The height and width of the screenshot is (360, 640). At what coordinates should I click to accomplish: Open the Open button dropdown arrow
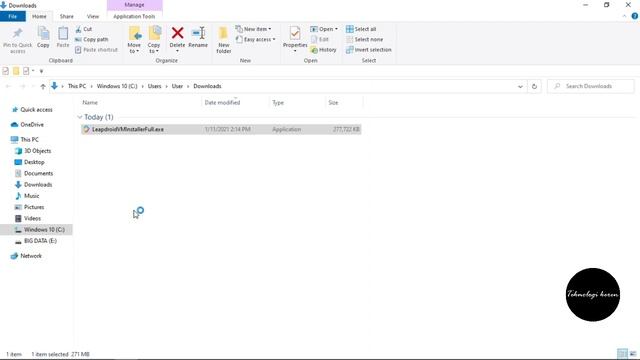click(x=336, y=29)
